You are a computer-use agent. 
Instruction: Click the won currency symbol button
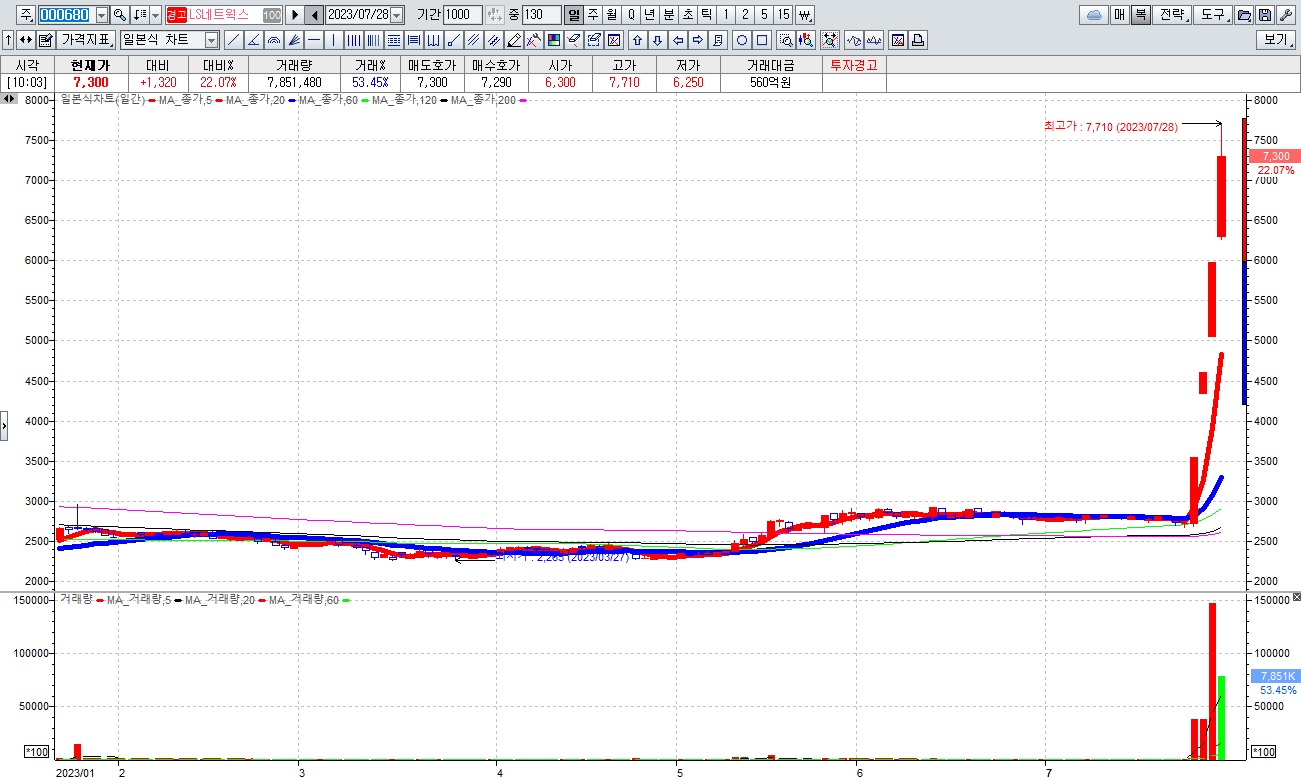[x=804, y=15]
